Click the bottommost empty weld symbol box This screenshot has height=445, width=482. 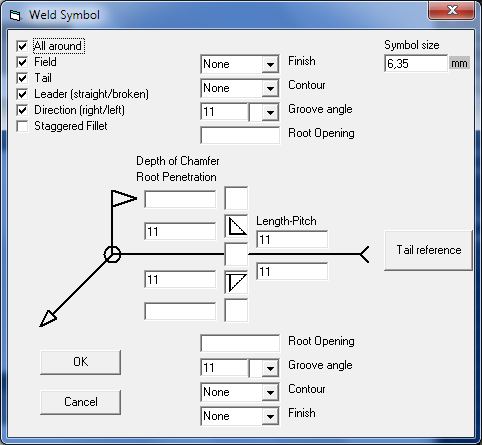236,310
